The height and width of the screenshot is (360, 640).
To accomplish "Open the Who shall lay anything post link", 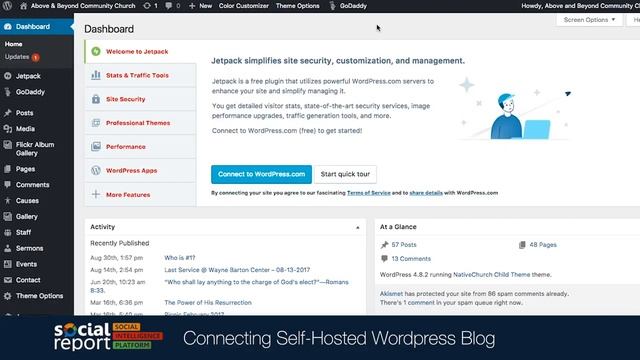I will 257,282.
